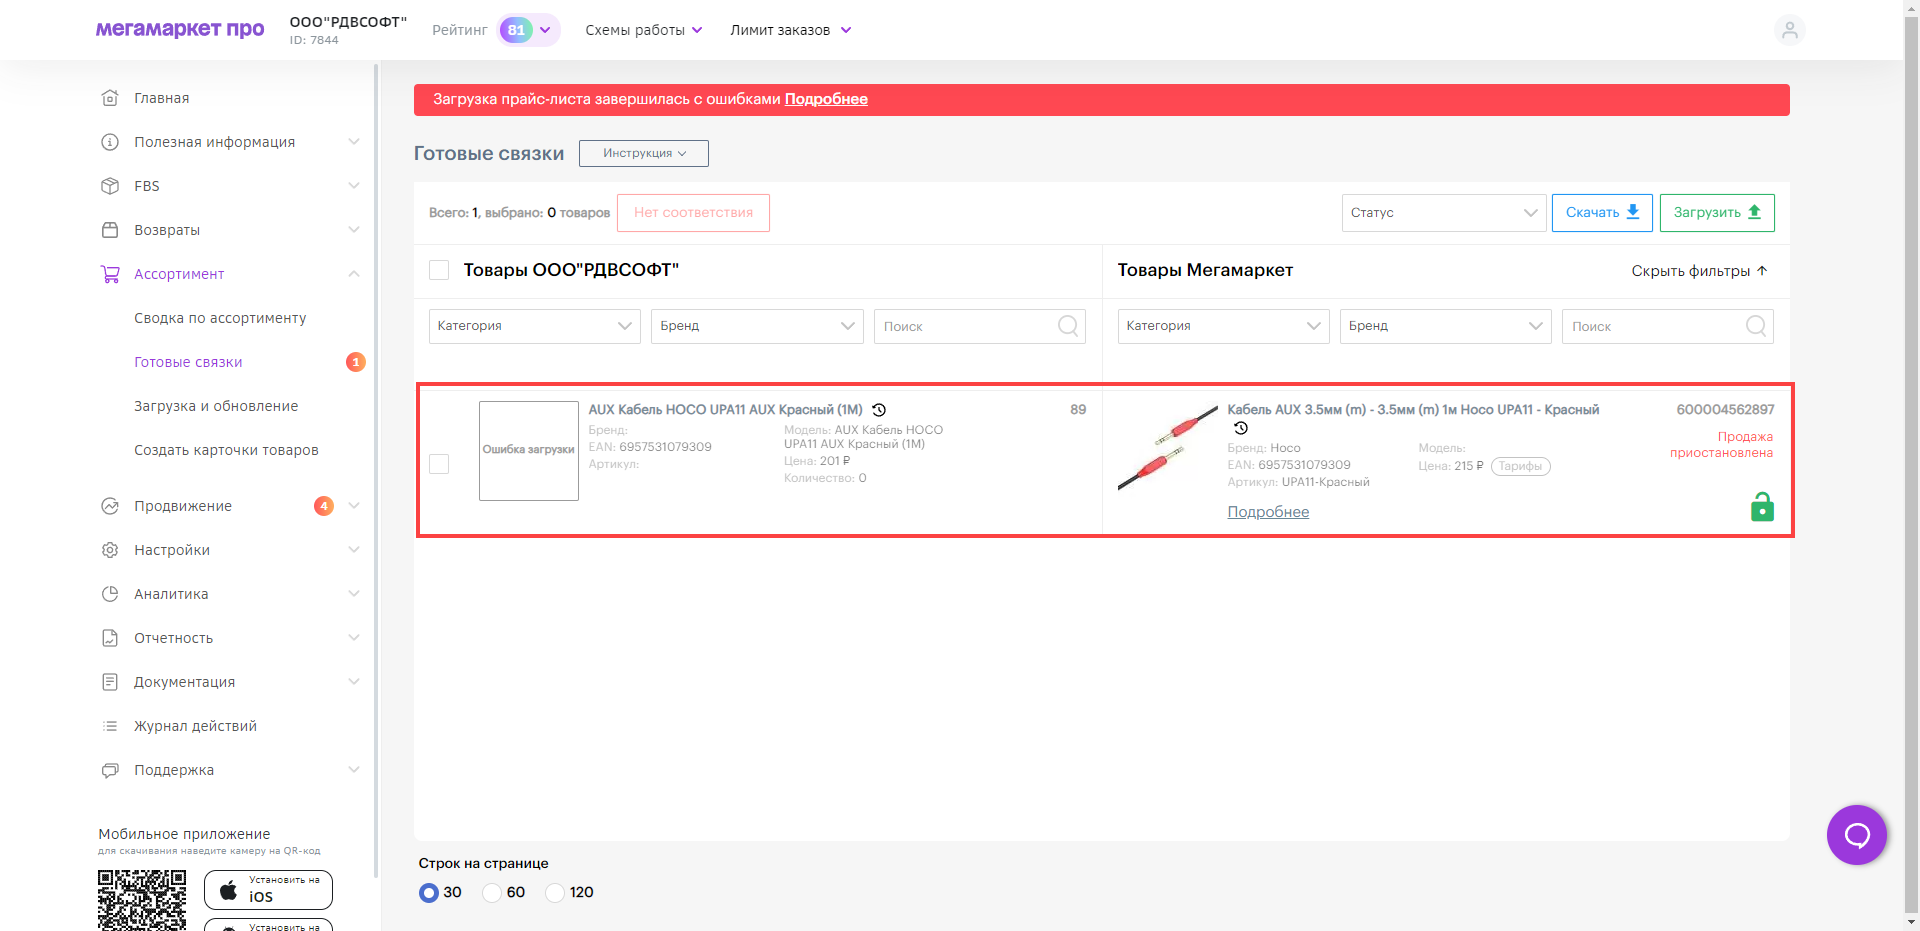Expand the Лимит заказов dropdown

point(791,30)
